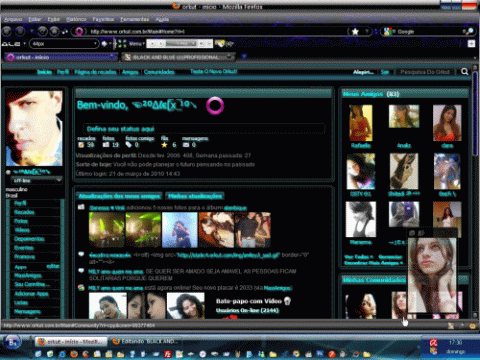Click the Google search magnifier icon
The image size is (480, 360).
pos(470,31)
